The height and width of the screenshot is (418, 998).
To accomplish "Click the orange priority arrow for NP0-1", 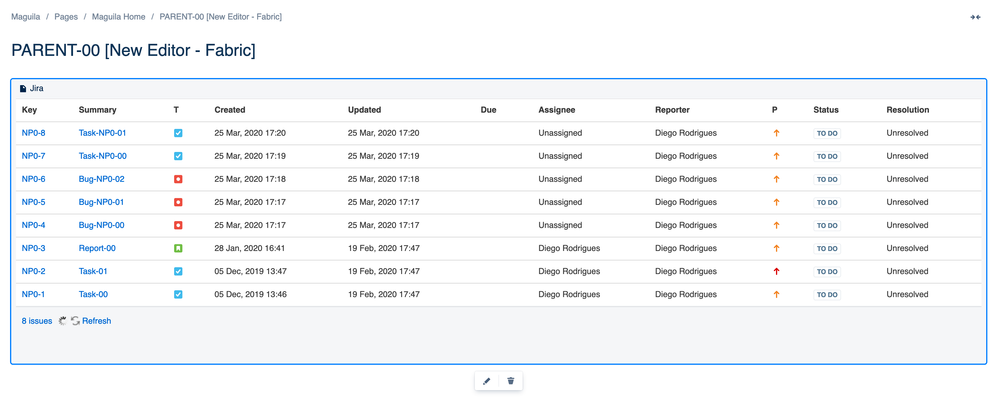I will click(776, 295).
